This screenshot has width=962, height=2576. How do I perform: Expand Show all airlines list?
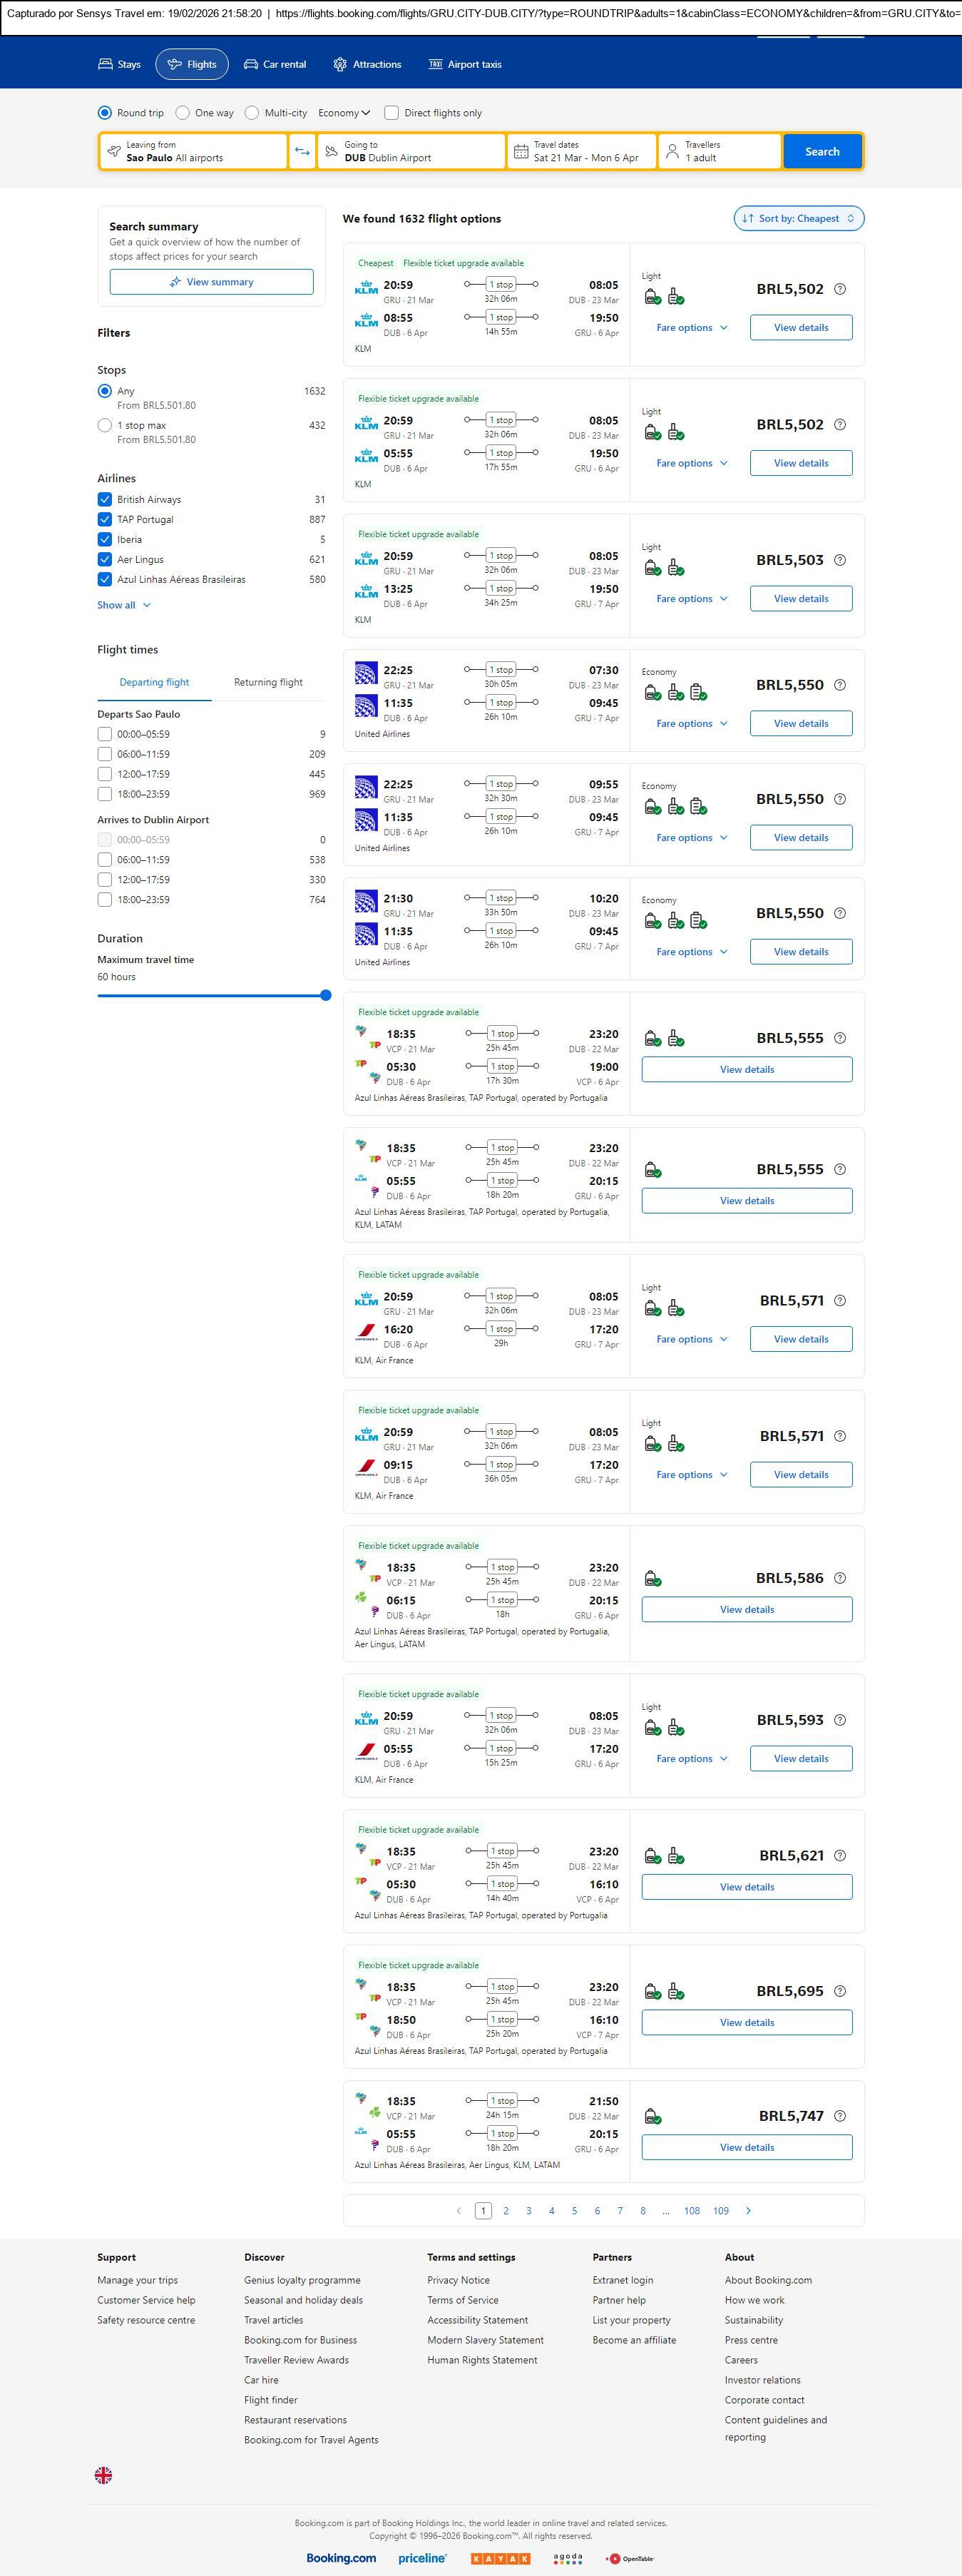[124, 605]
